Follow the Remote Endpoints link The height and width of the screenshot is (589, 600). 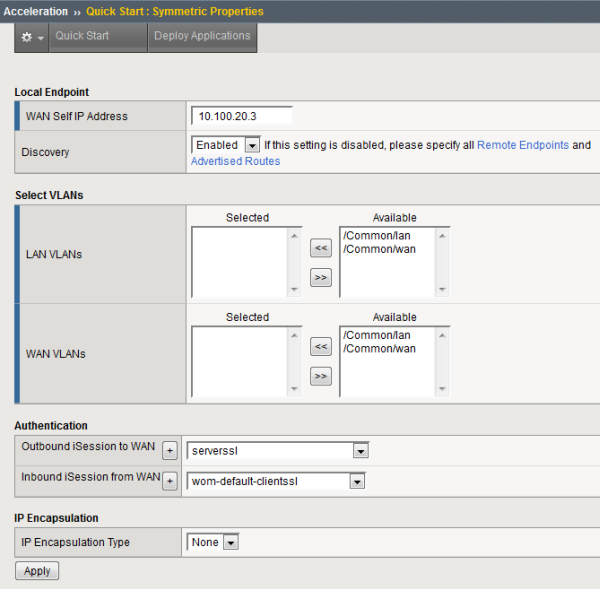[522, 145]
